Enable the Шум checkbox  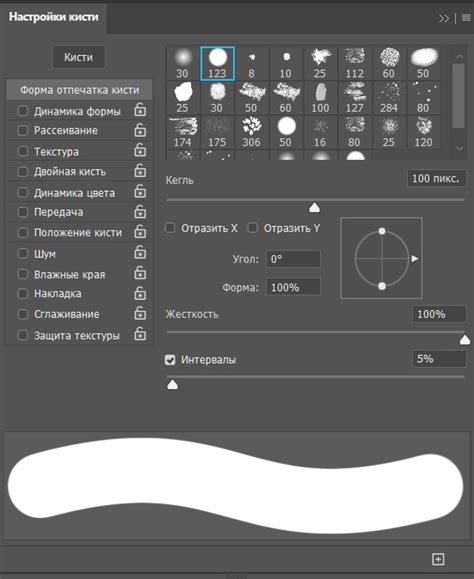click(x=23, y=253)
